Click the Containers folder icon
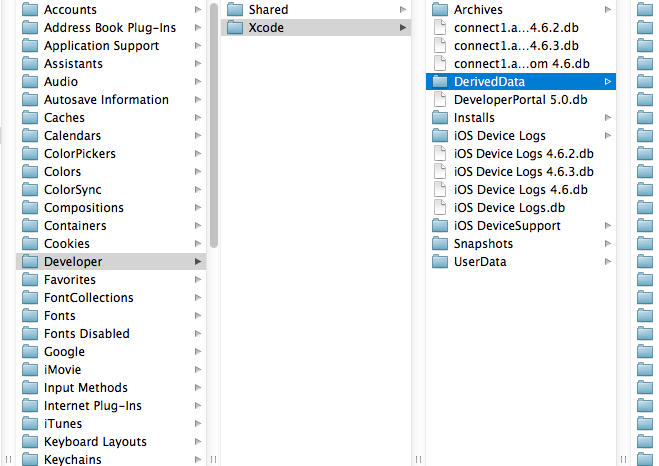 (x=30, y=226)
